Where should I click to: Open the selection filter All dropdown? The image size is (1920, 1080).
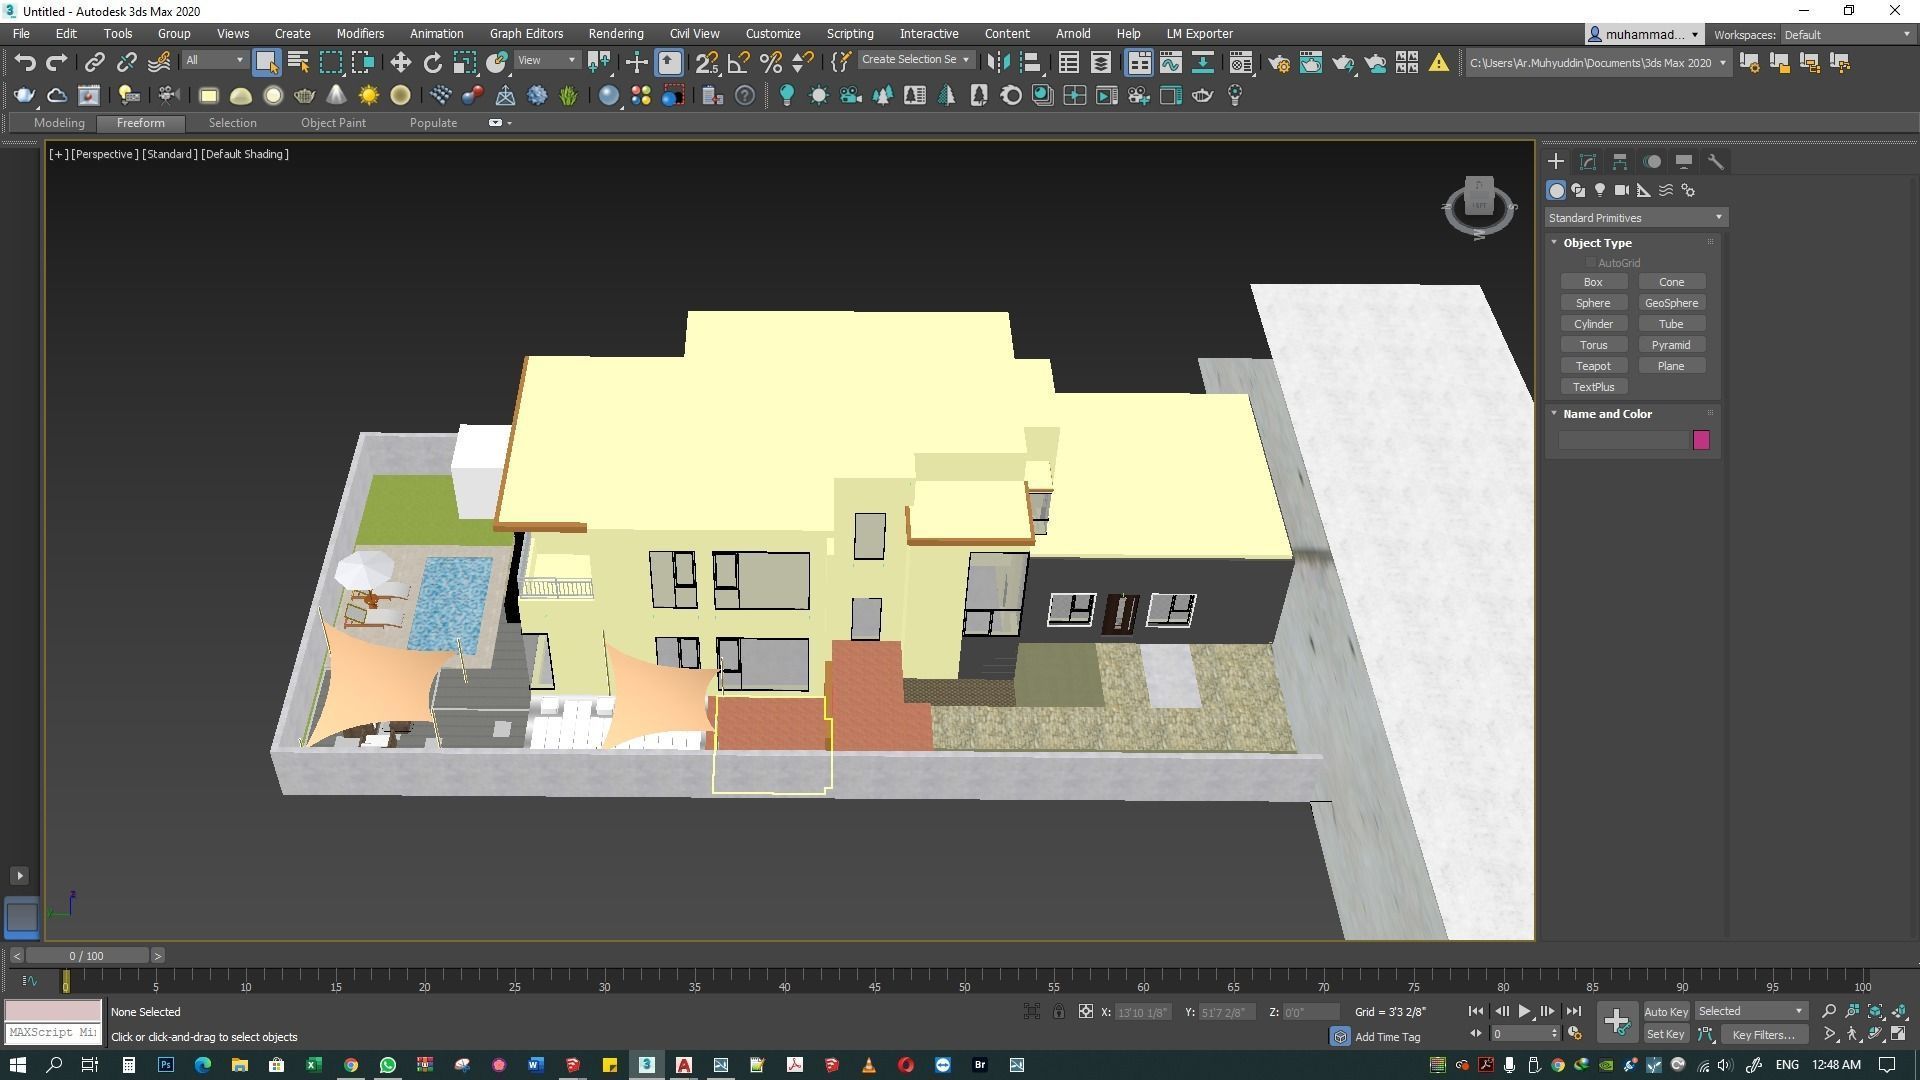tap(214, 61)
